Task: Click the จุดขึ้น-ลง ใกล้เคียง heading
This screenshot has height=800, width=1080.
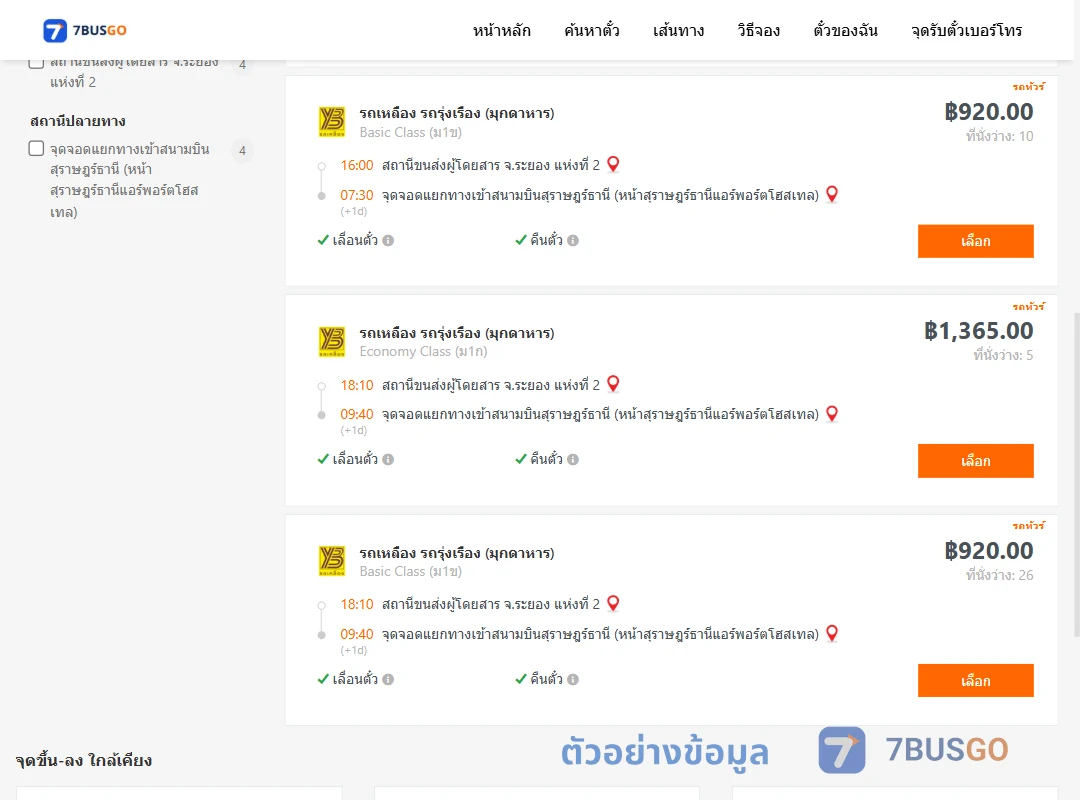Action: click(x=83, y=760)
